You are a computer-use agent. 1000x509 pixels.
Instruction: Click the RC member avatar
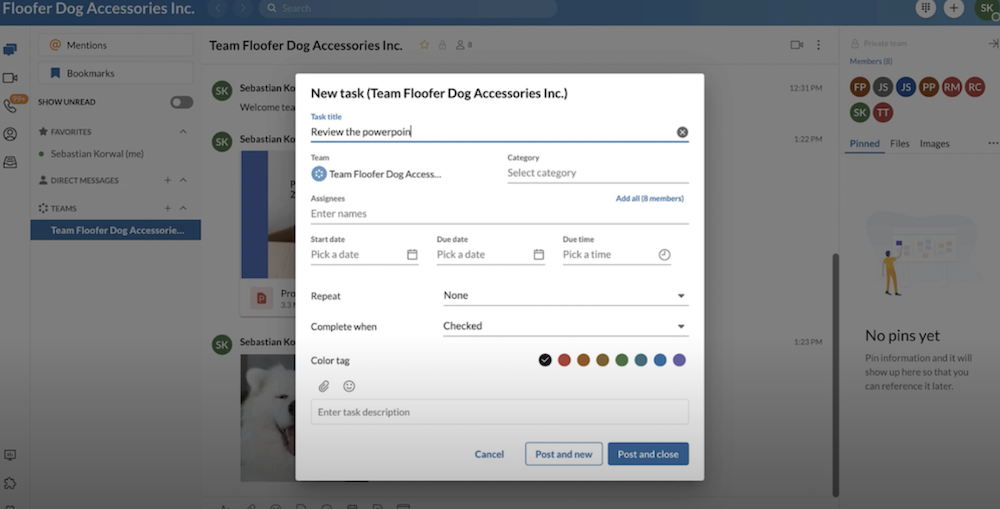(974, 87)
